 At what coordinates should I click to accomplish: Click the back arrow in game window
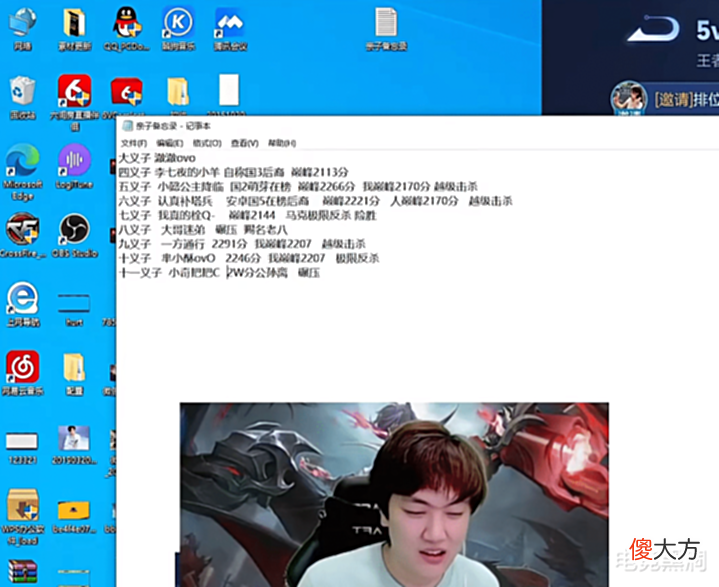click(x=653, y=30)
